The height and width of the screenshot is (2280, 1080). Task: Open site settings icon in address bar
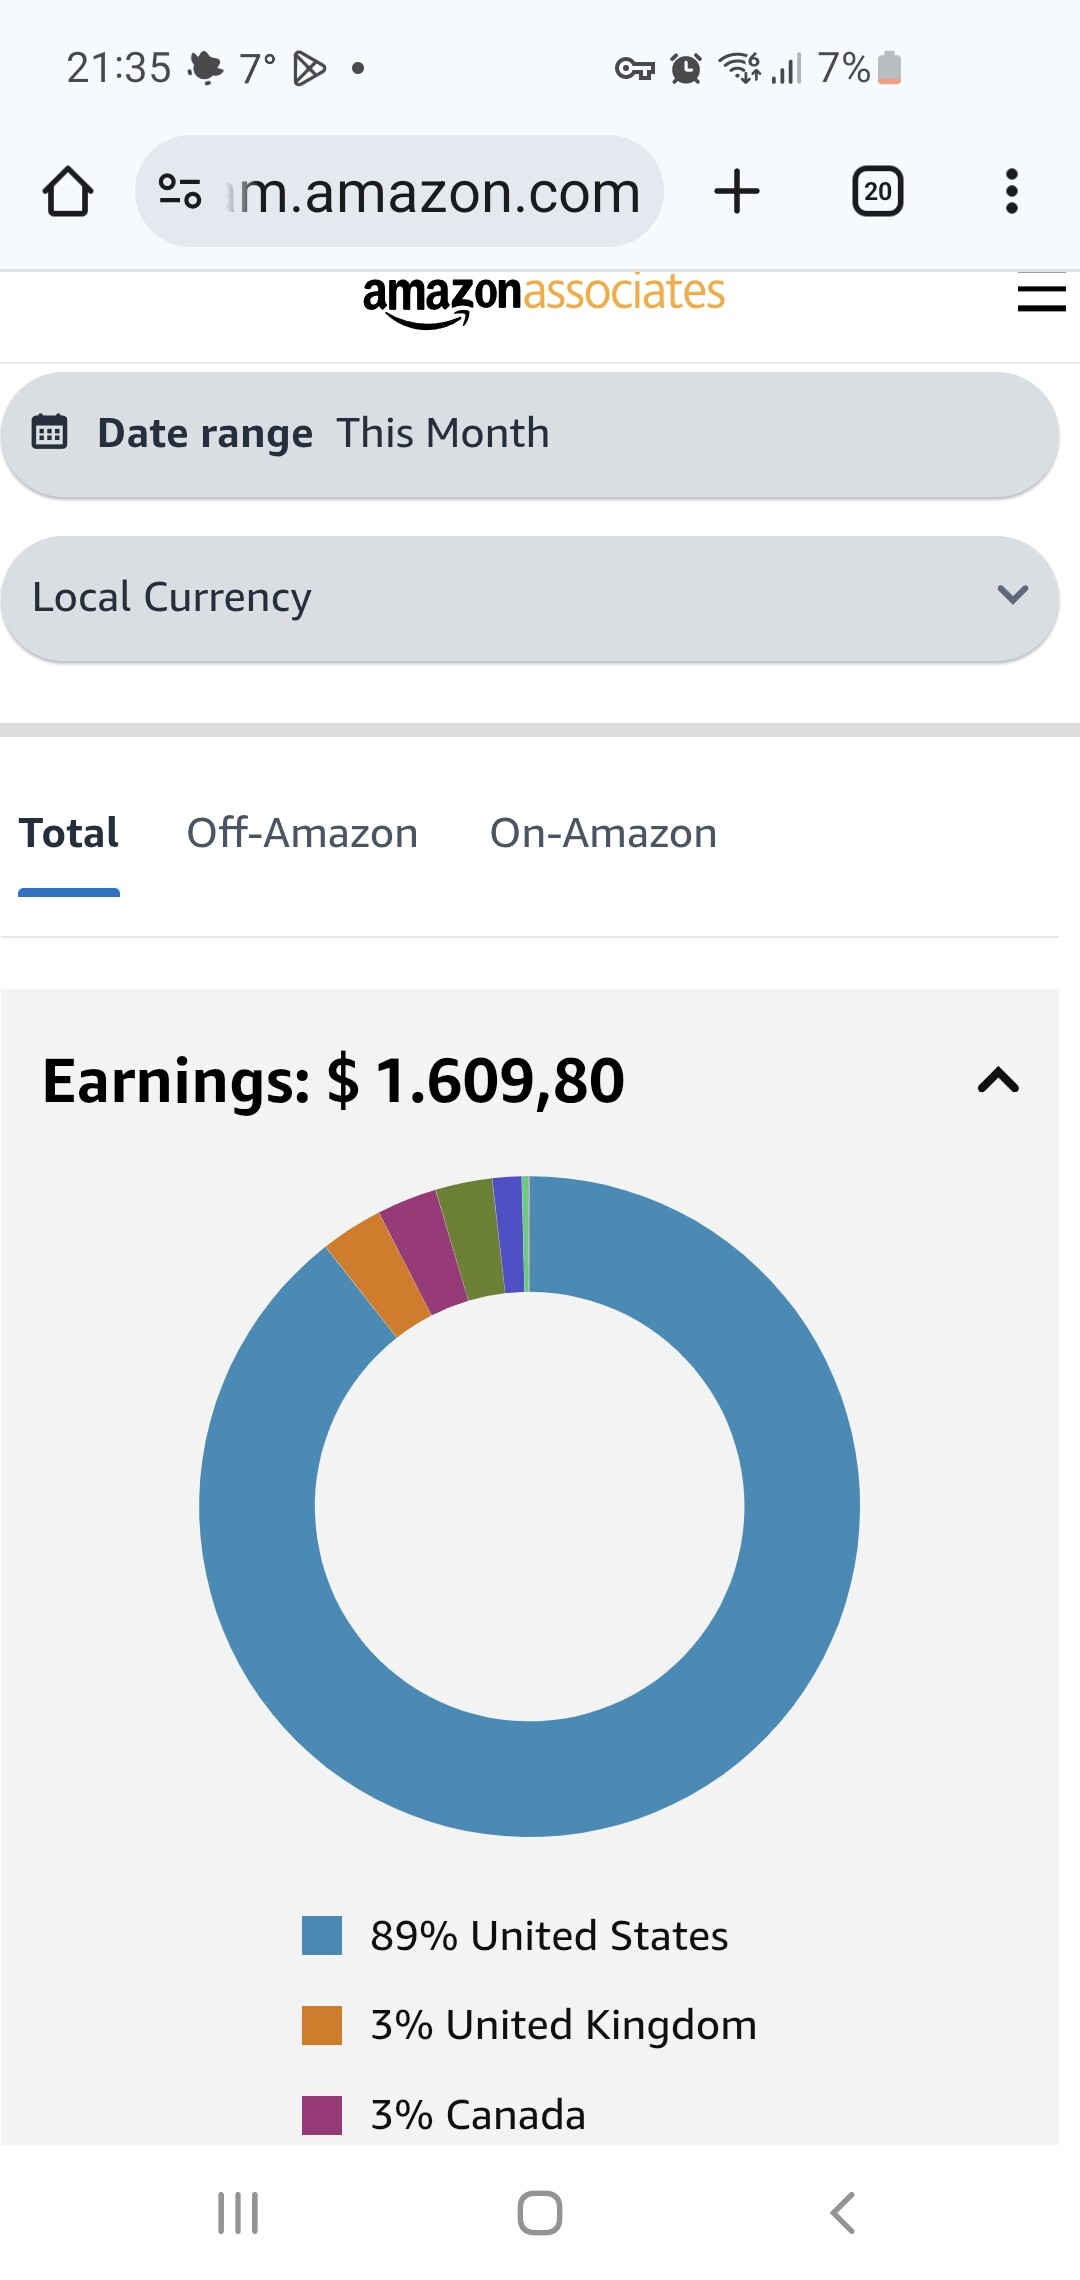[180, 191]
